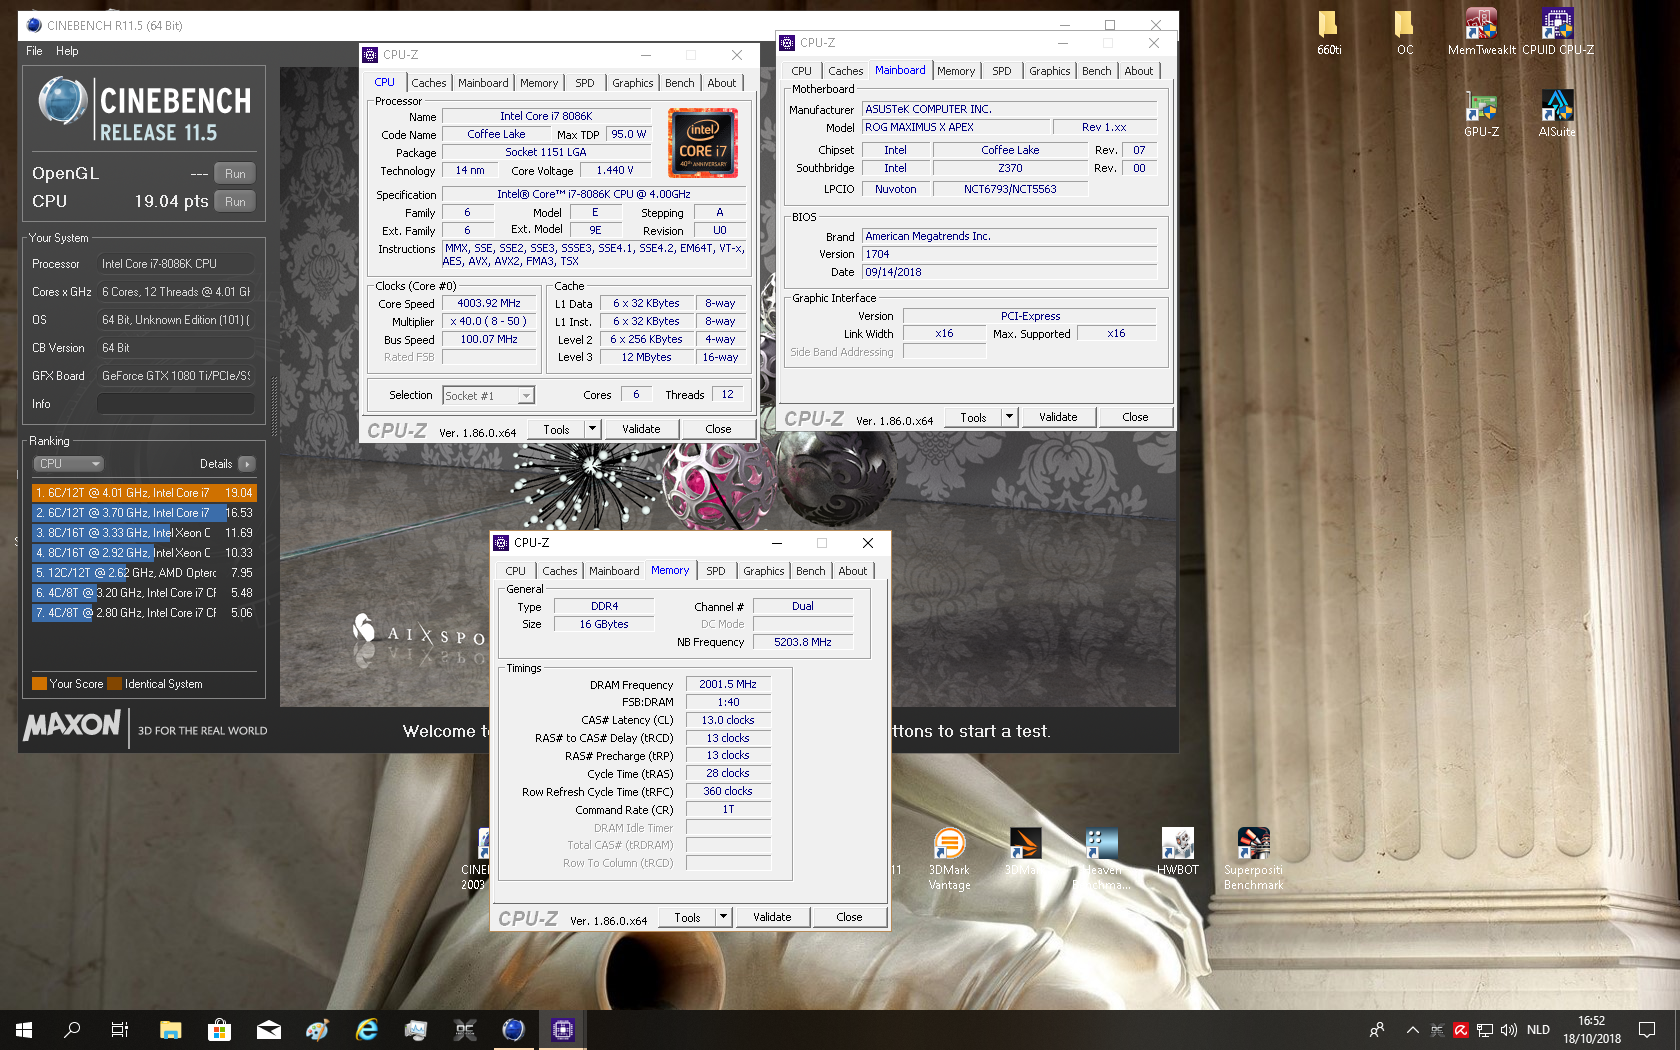Show hidden system tray icons
Viewport: 1680px width, 1050px height.
(x=1412, y=1030)
